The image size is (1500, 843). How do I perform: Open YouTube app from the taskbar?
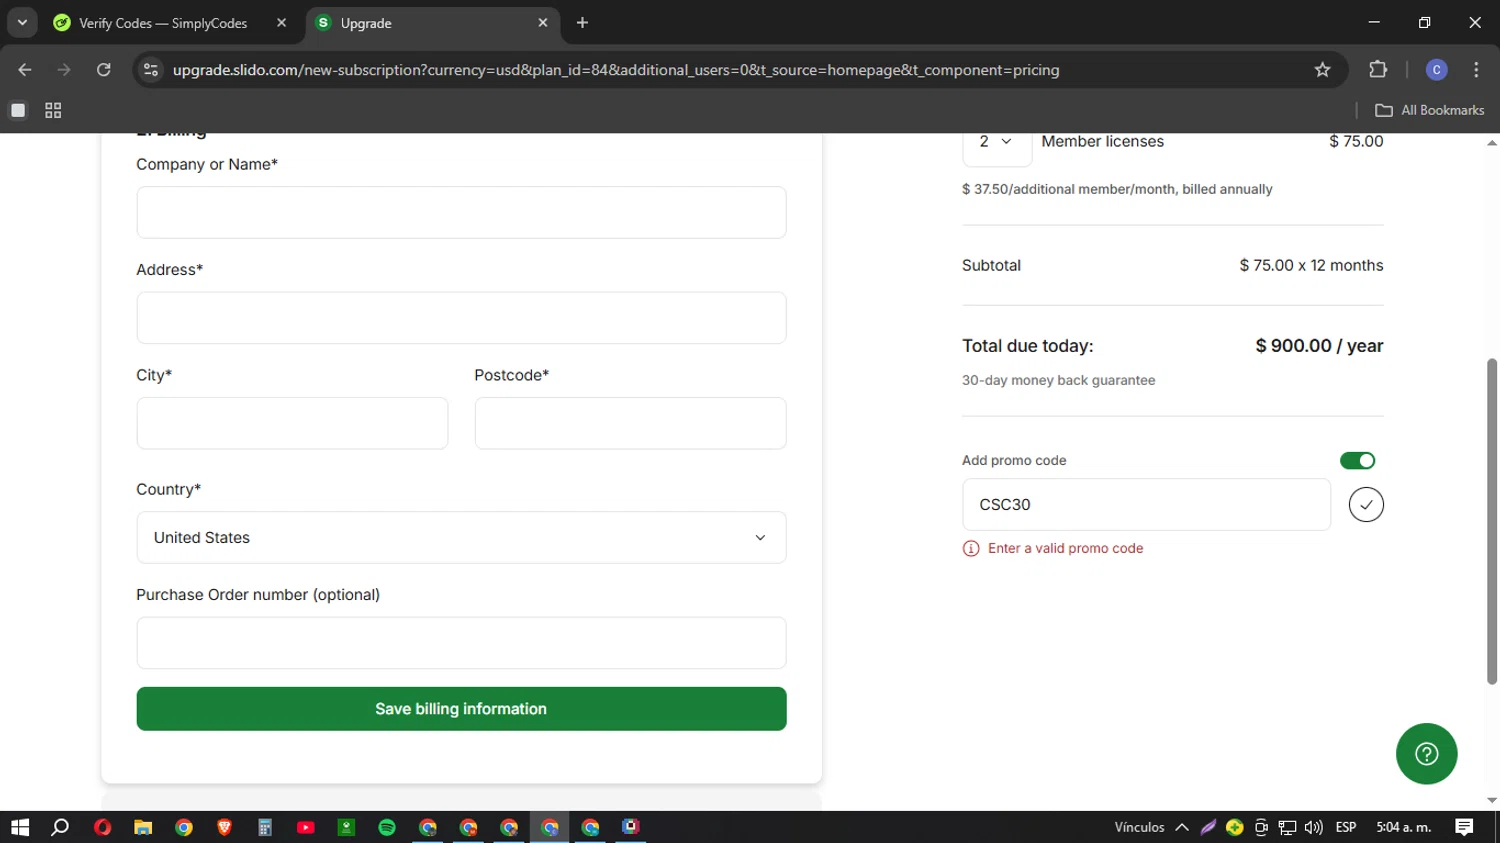[306, 827]
